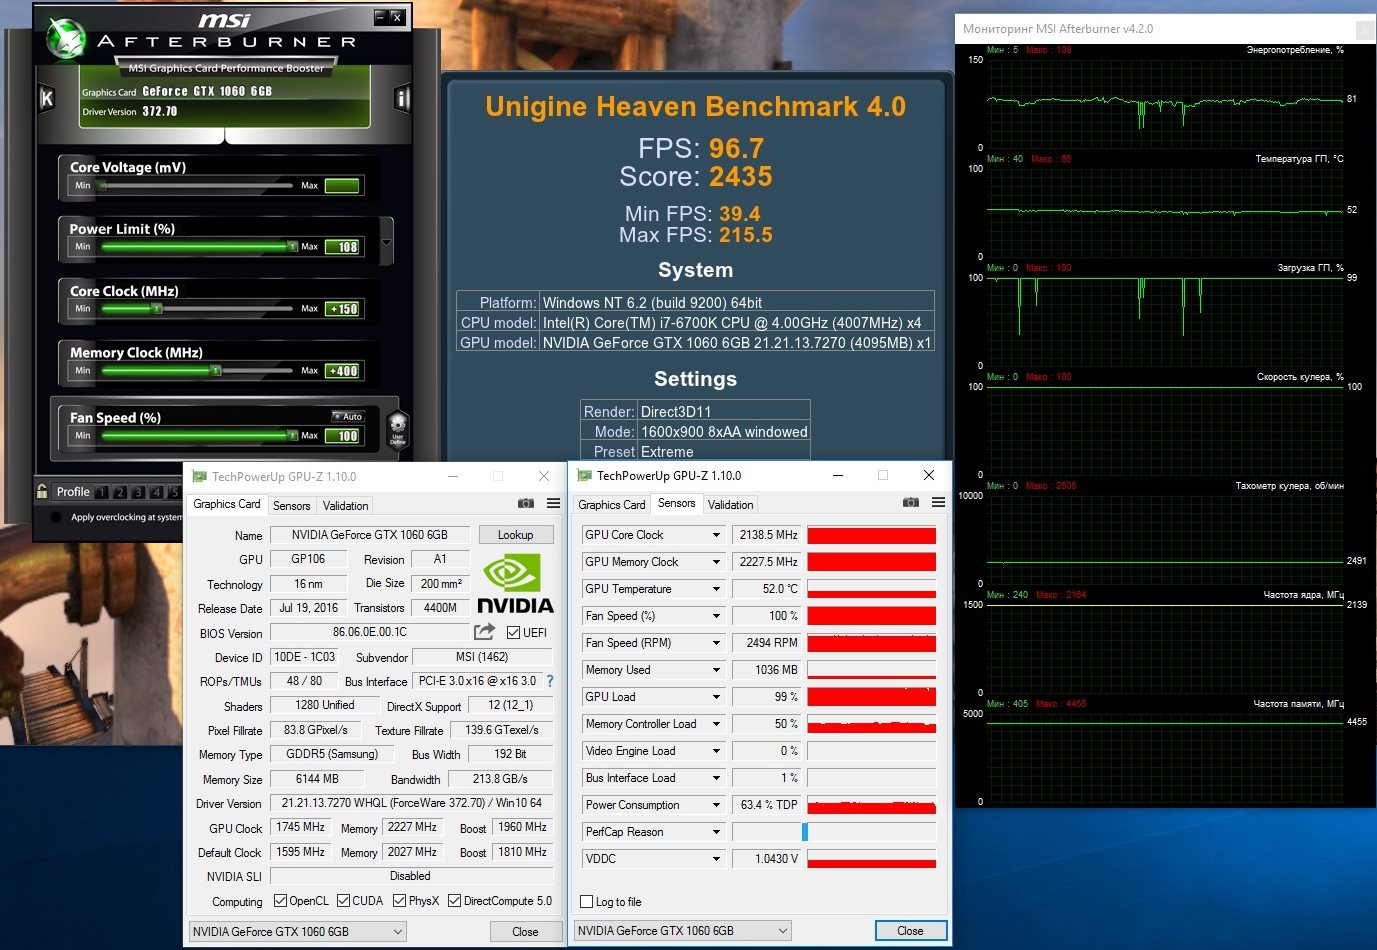Click the Memory Clock +400 value field
This screenshot has width=1377, height=950.
click(343, 371)
